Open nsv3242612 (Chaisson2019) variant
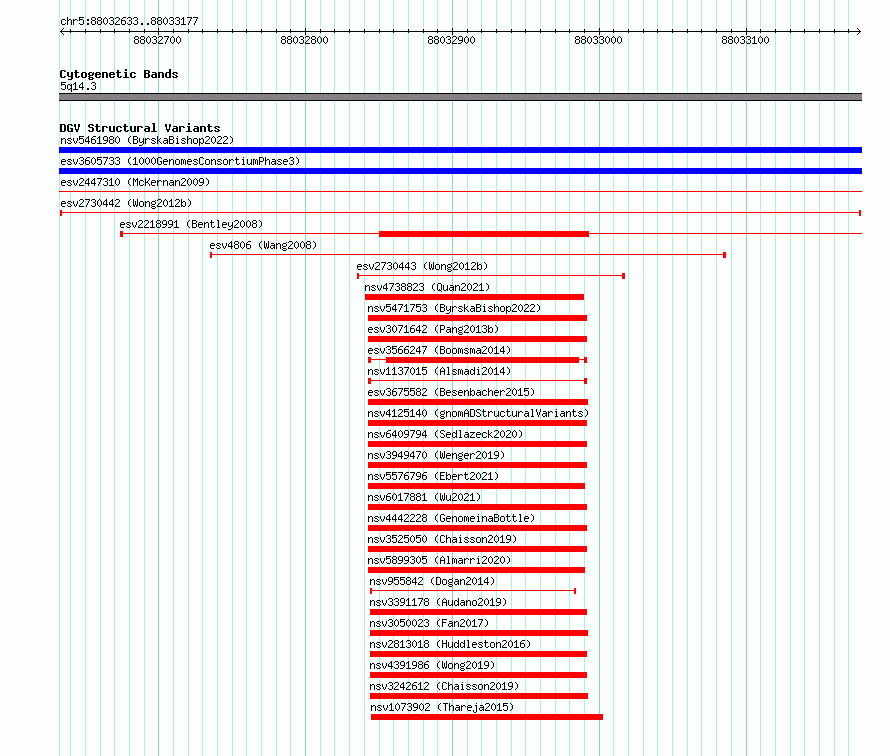The width and height of the screenshot is (890, 756). 444,686
